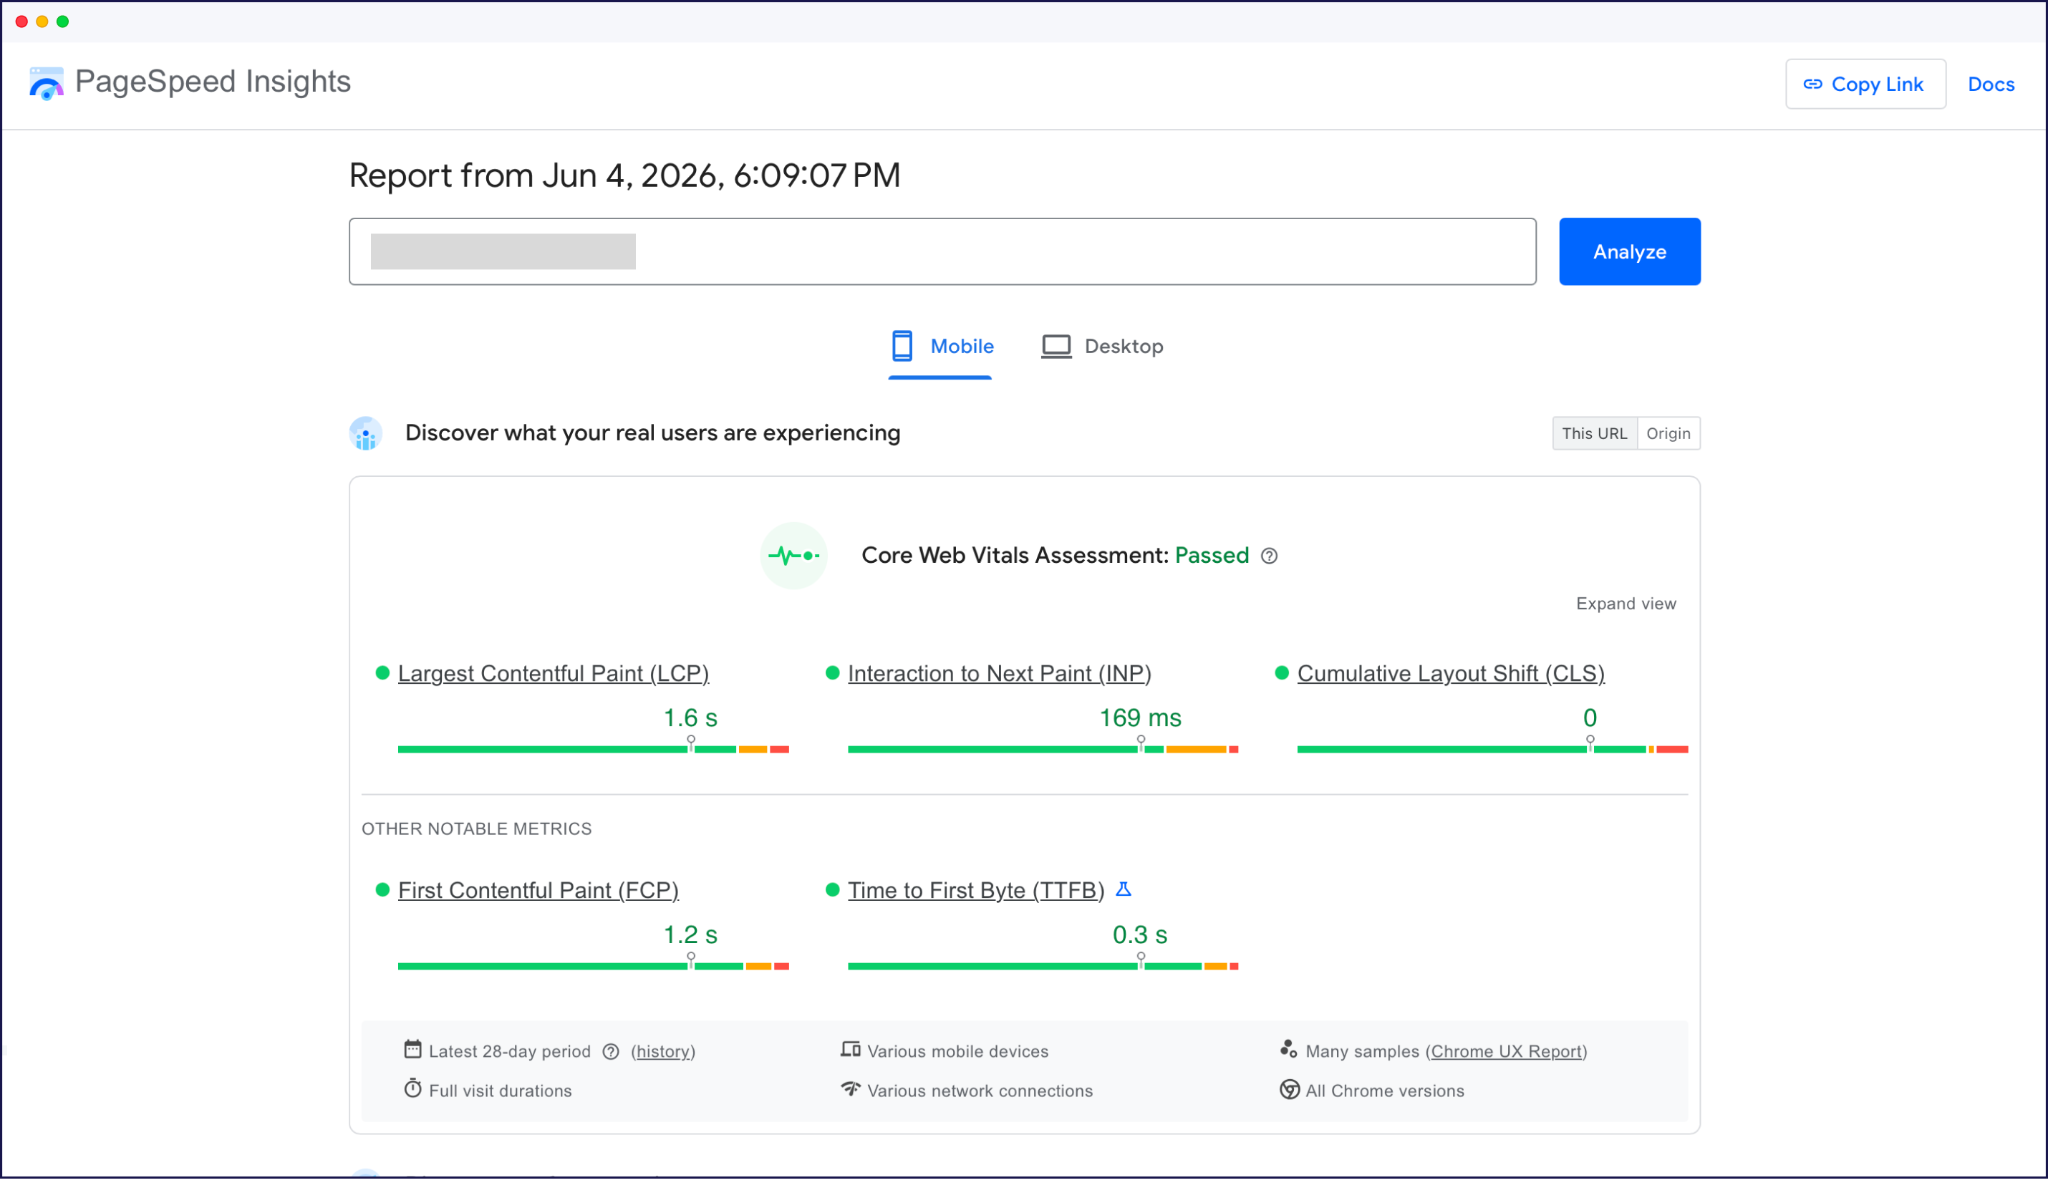Switch to the Desktop tab
Image resolution: width=2048 pixels, height=1179 pixels.
coord(1102,347)
